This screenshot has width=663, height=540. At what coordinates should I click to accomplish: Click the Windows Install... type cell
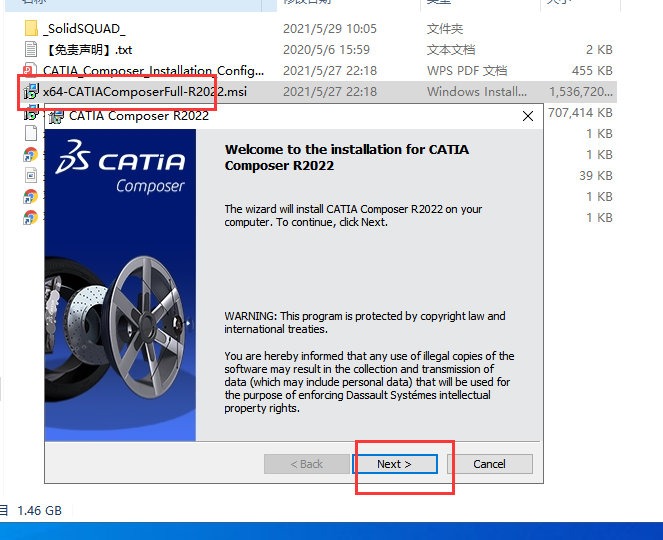tap(477, 92)
